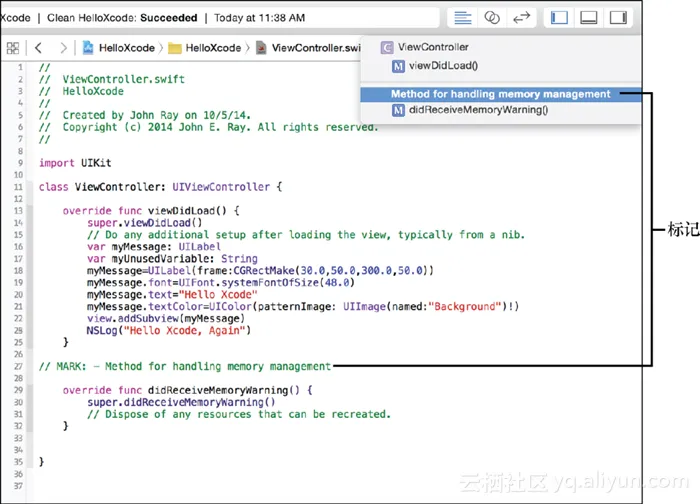Go back in editor history
The image size is (700, 504).
pyautogui.click(x=38, y=48)
